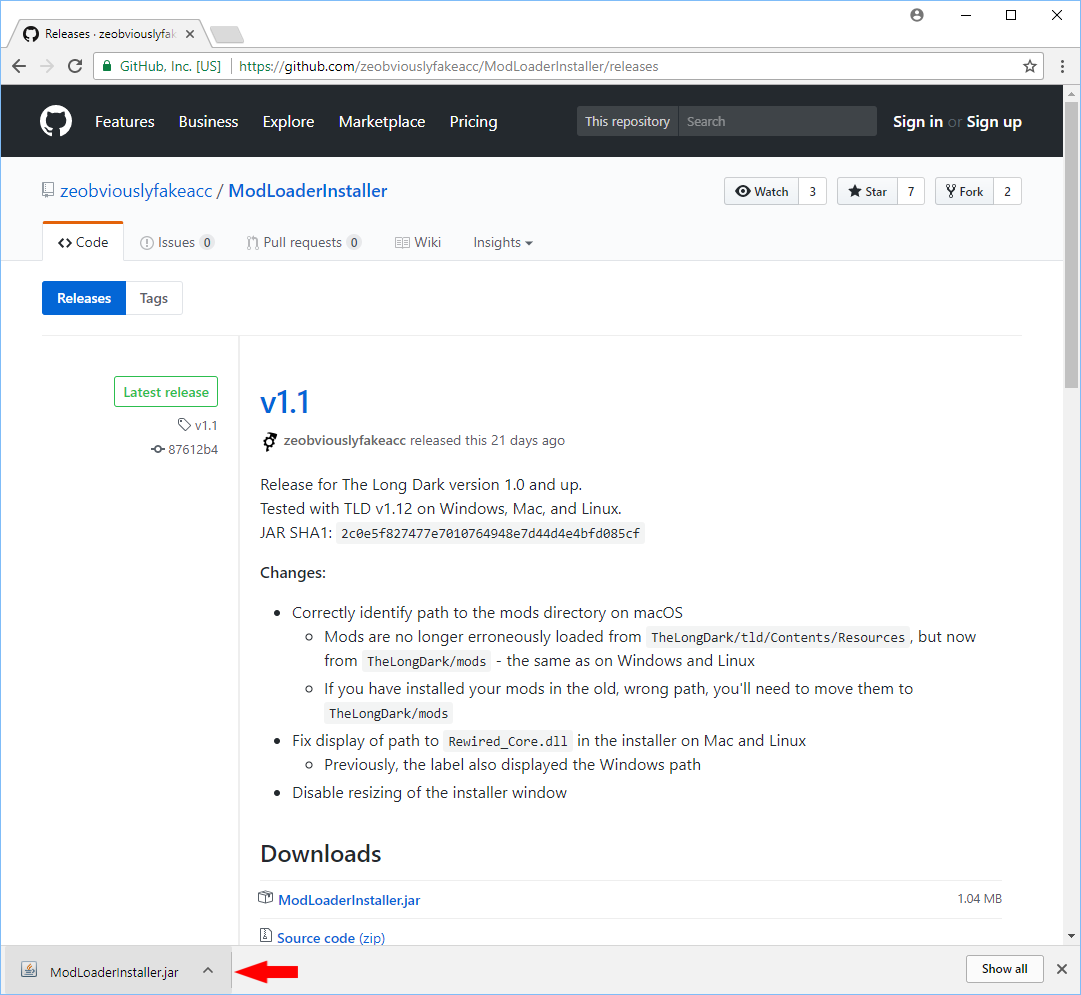Screen dimensions: 1081x995
Task: Click the 1.04 MB file size text
Action: (x=980, y=898)
